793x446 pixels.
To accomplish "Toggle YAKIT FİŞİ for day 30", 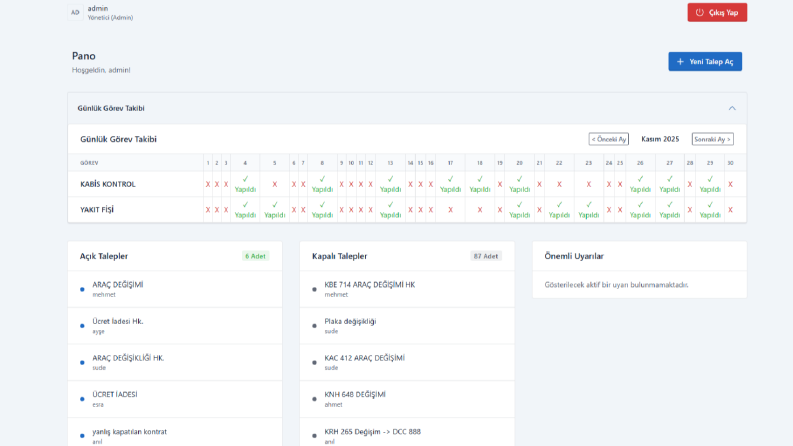I will tap(730, 210).
